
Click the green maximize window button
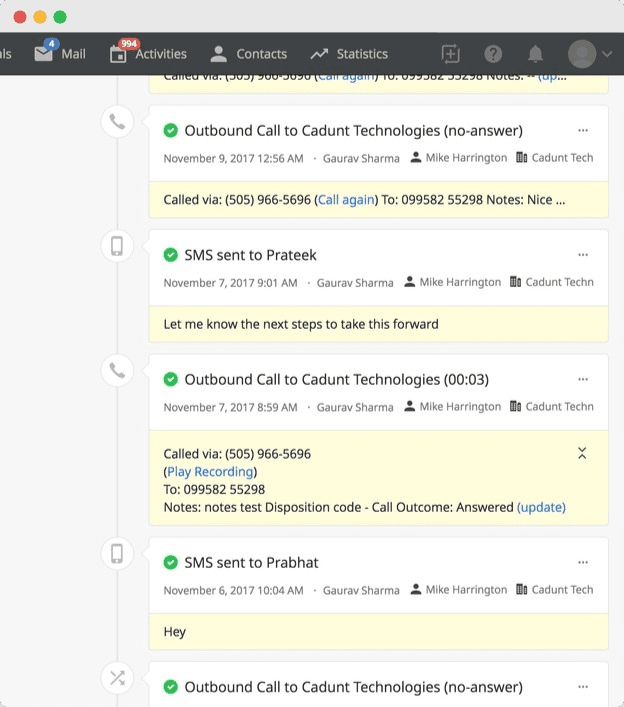pos(60,17)
